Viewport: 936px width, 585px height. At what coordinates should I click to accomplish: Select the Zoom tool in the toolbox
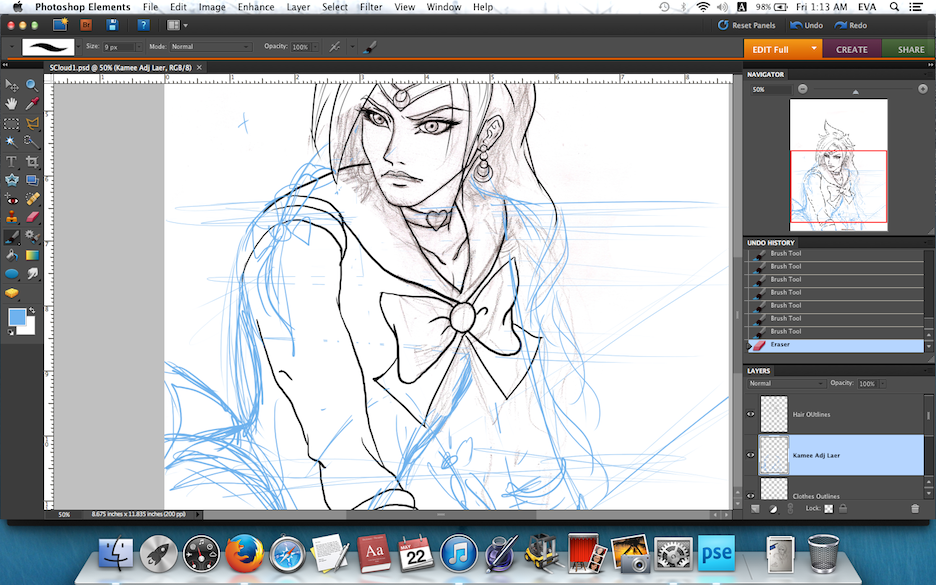[32, 86]
